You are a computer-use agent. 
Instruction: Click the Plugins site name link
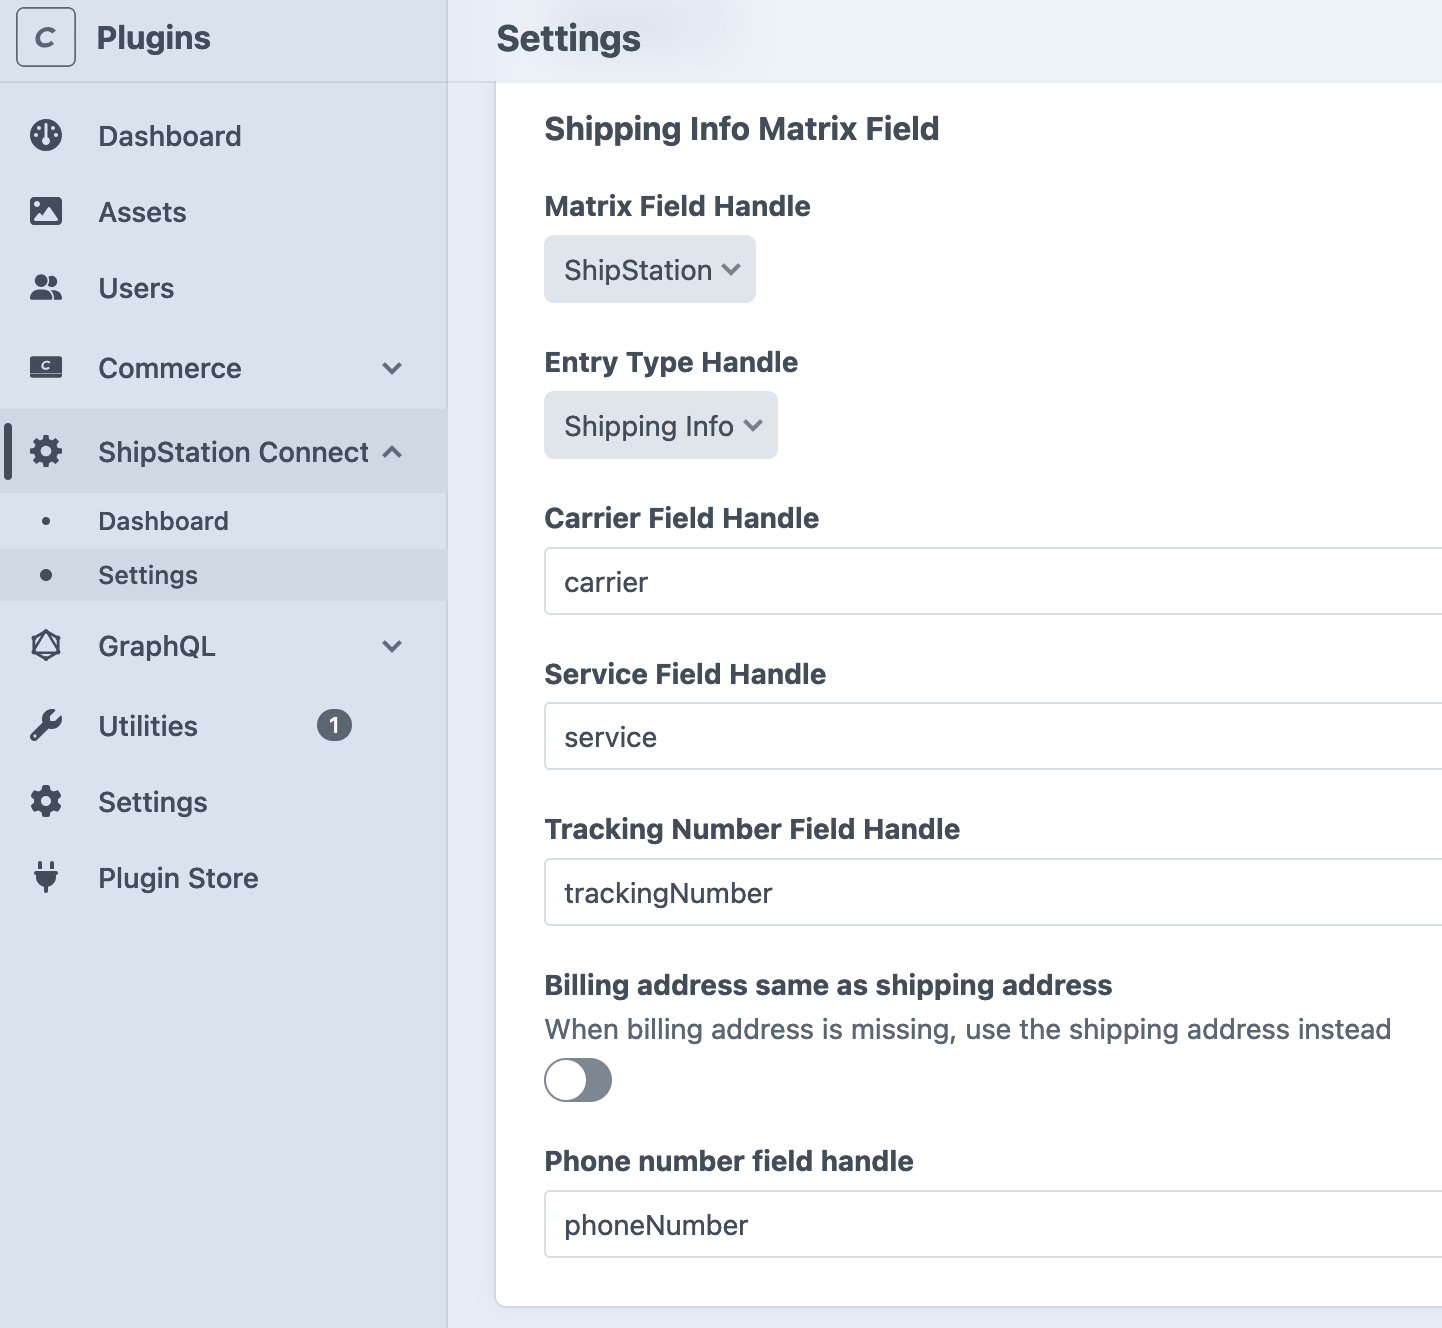(153, 38)
